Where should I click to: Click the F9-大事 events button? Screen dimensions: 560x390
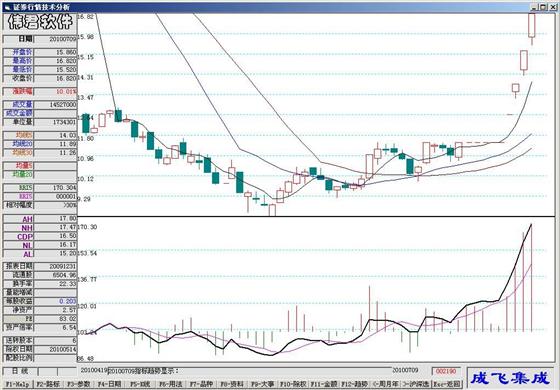(x=262, y=385)
